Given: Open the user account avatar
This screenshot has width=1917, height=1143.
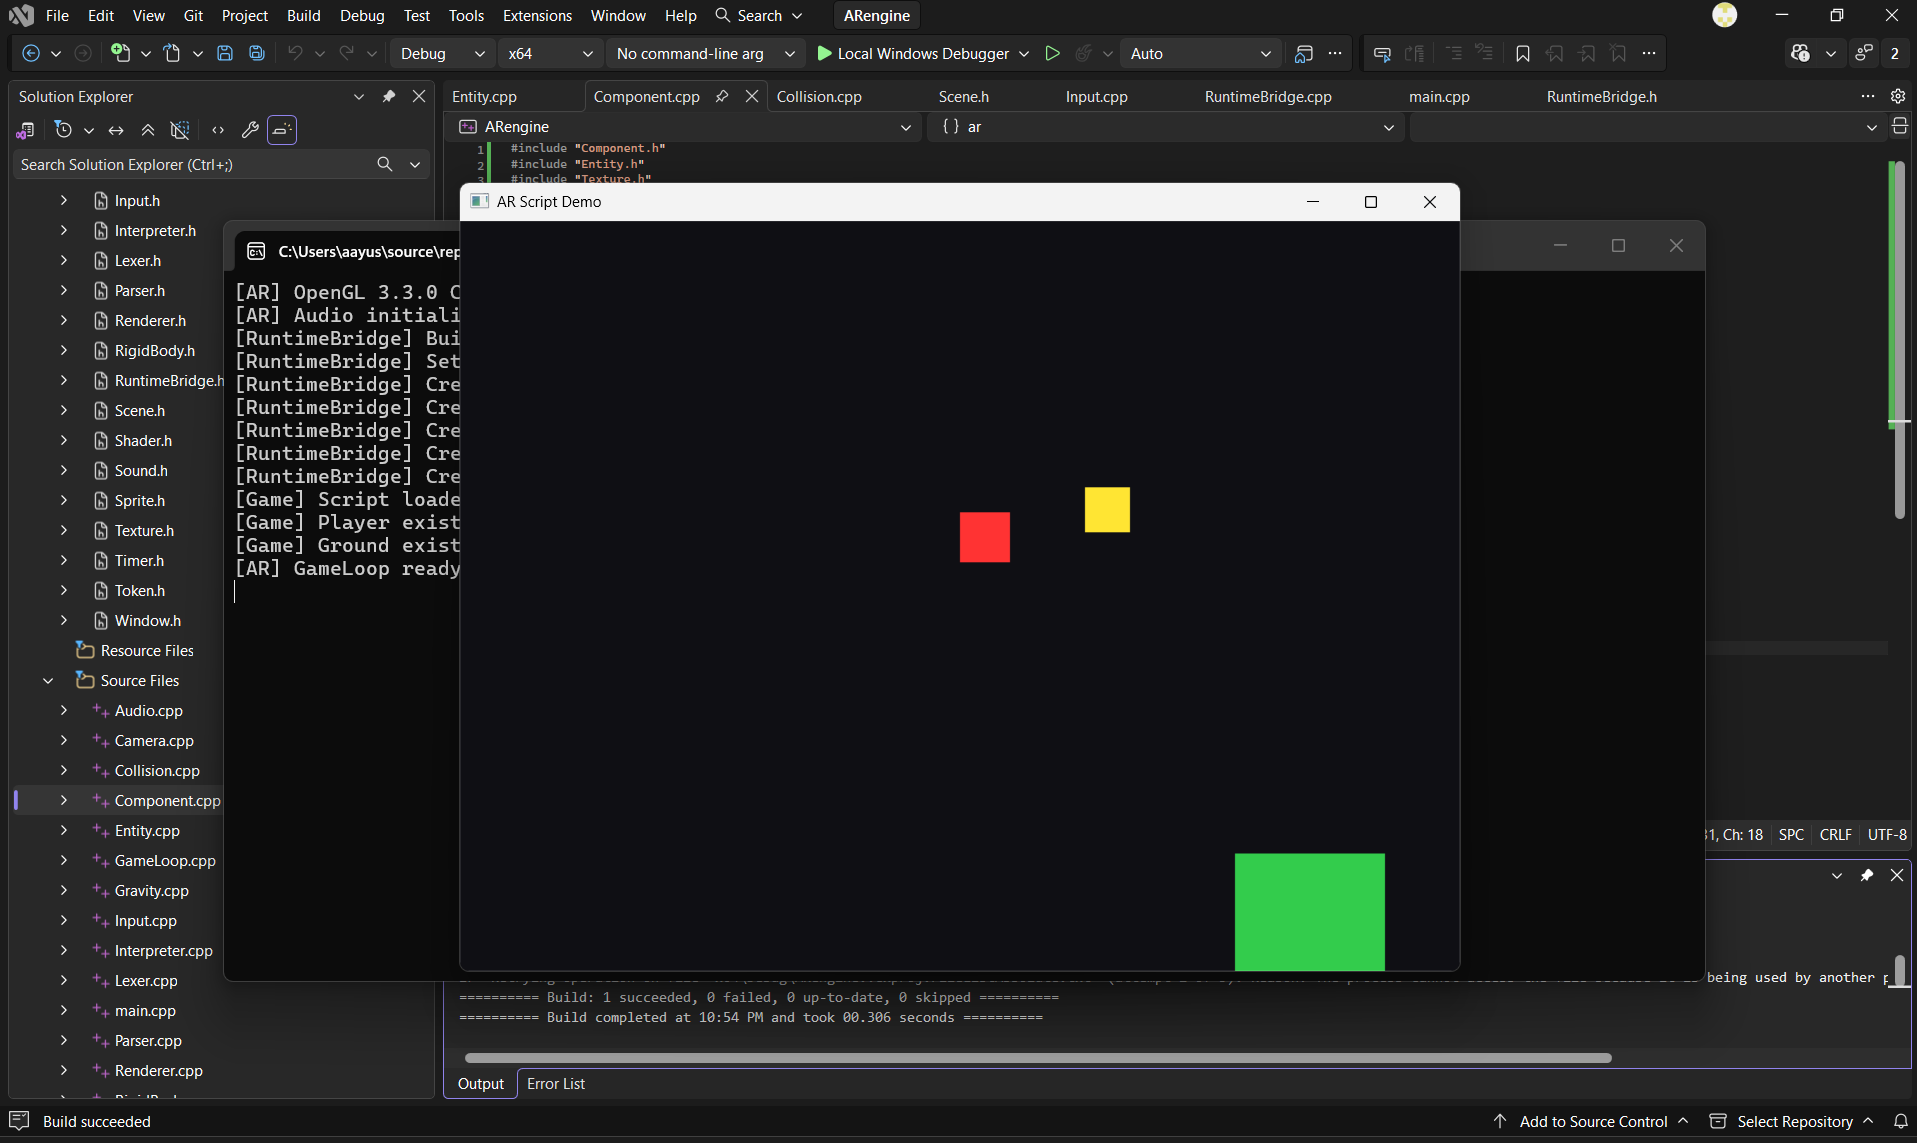Looking at the screenshot, I should click(x=1724, y=15).
